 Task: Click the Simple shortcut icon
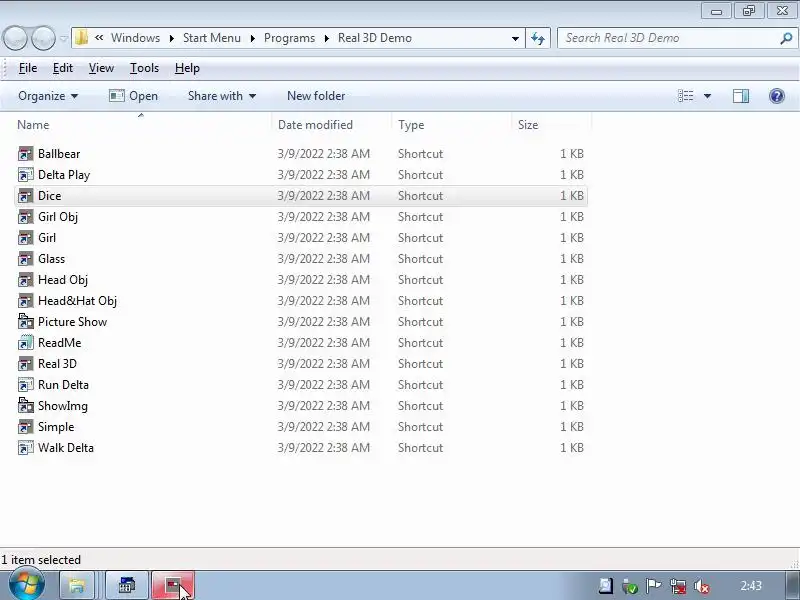pos(26,427)
